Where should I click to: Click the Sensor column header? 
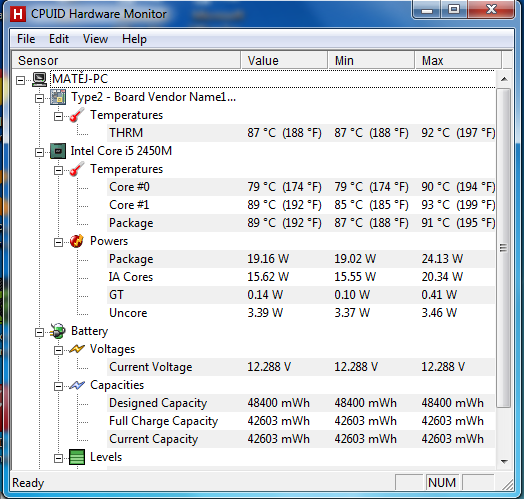(126, 60)
